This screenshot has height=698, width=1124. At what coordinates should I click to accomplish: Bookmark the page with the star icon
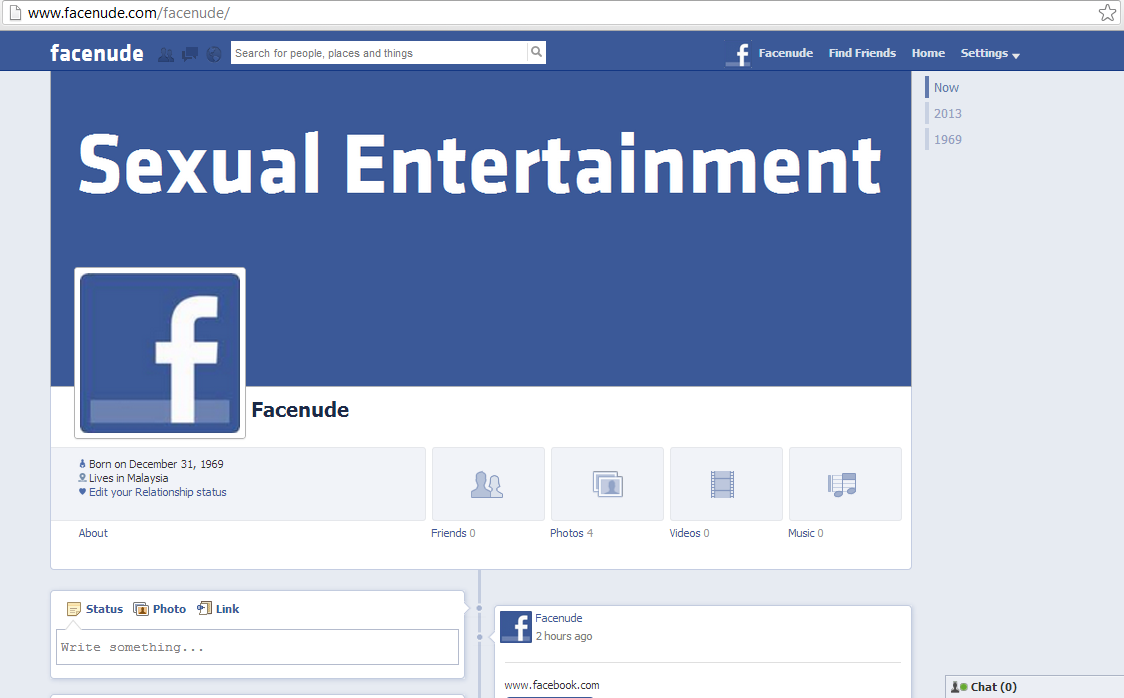1108,13
